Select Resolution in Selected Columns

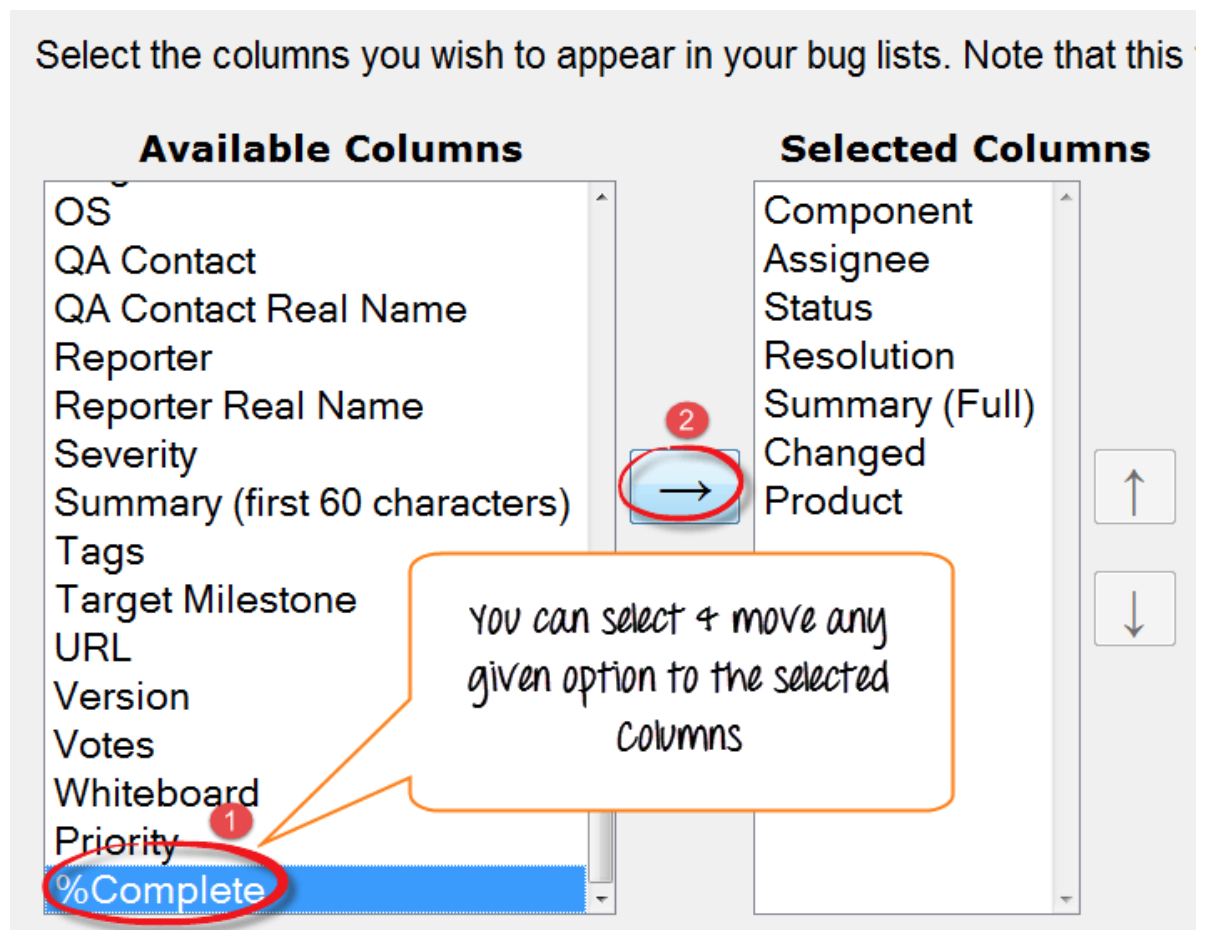[x=858, y=356]
